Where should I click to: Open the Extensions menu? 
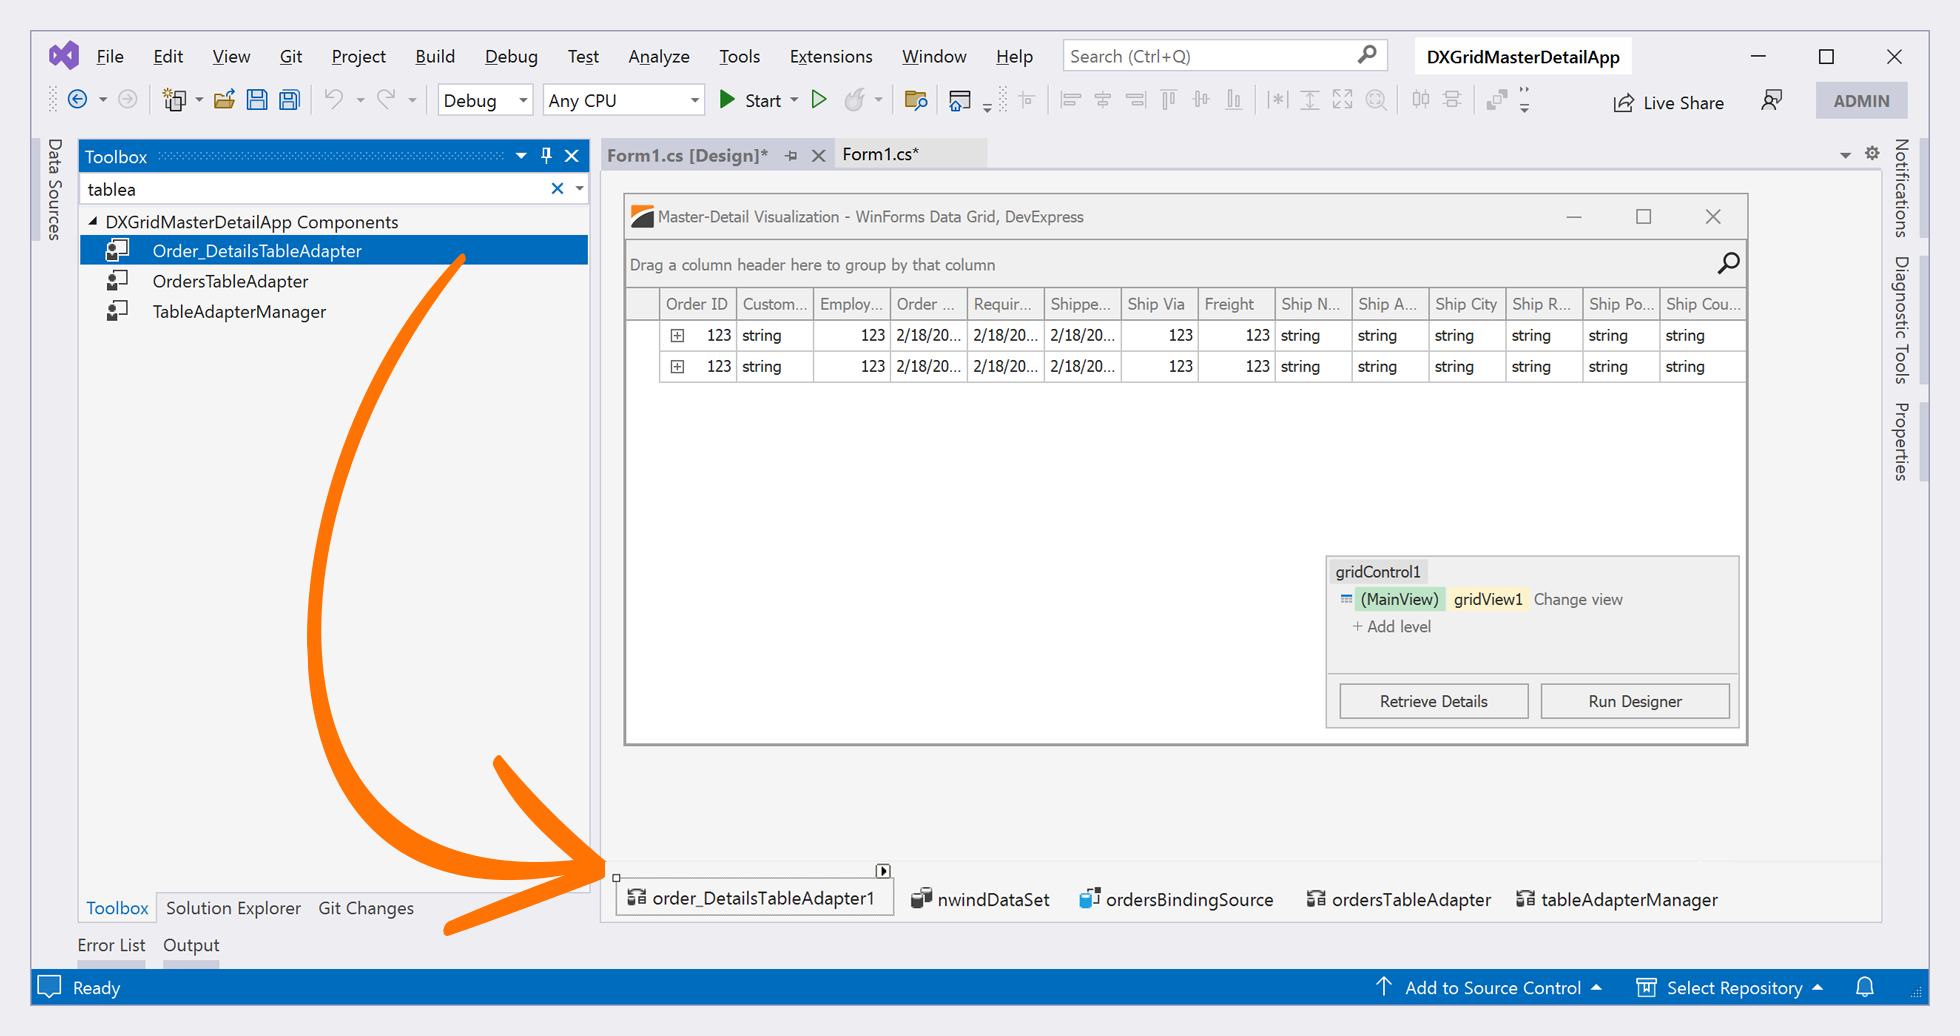(830, 56)
